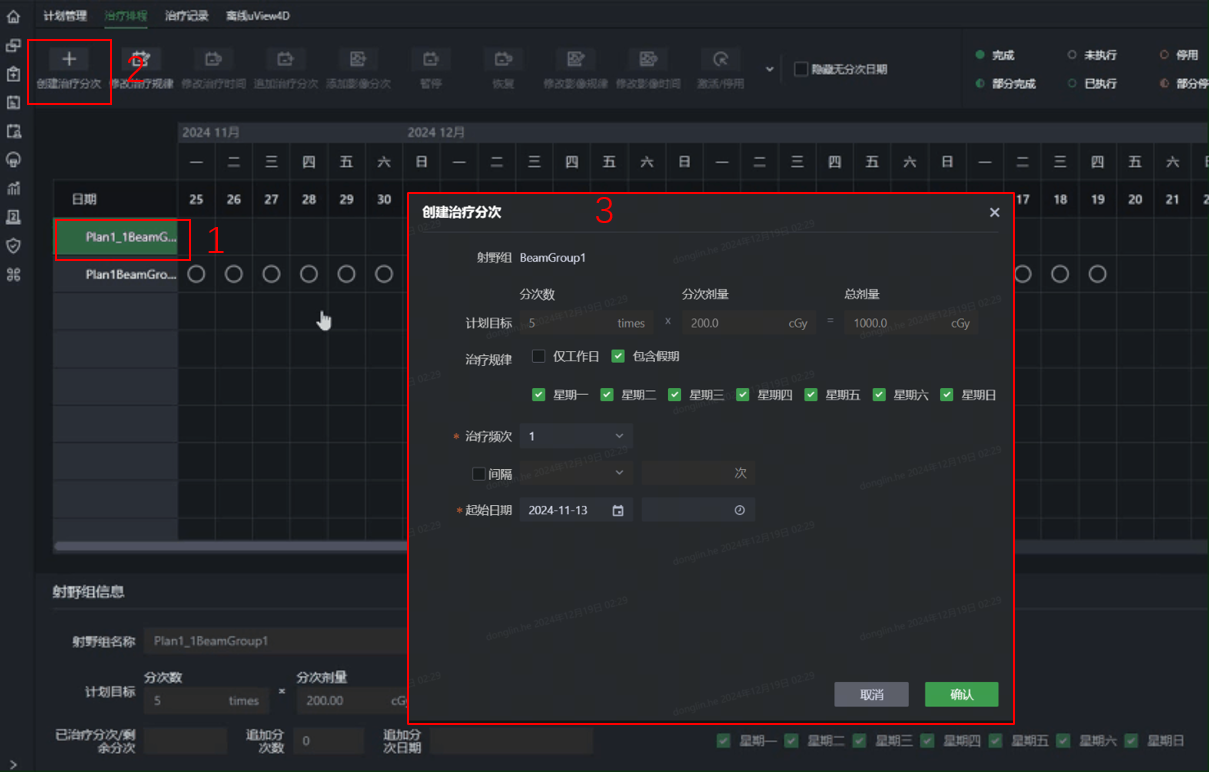Open the 治疗频次 dropdown
This screenshot has width=1209, height=772.
coord(576,436)
